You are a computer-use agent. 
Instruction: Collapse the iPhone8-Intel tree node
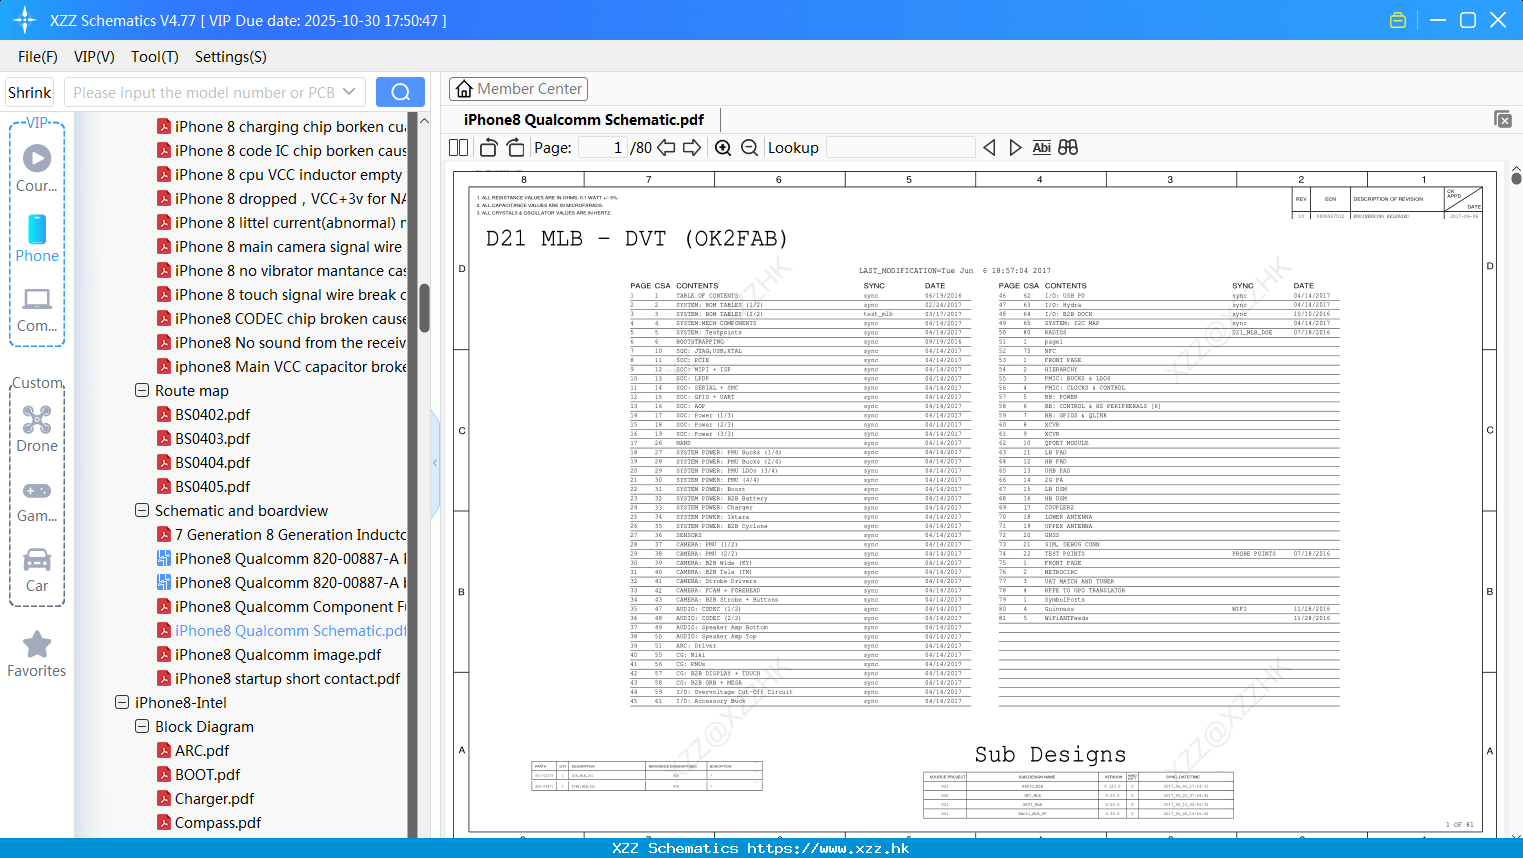tap(122, 702)
